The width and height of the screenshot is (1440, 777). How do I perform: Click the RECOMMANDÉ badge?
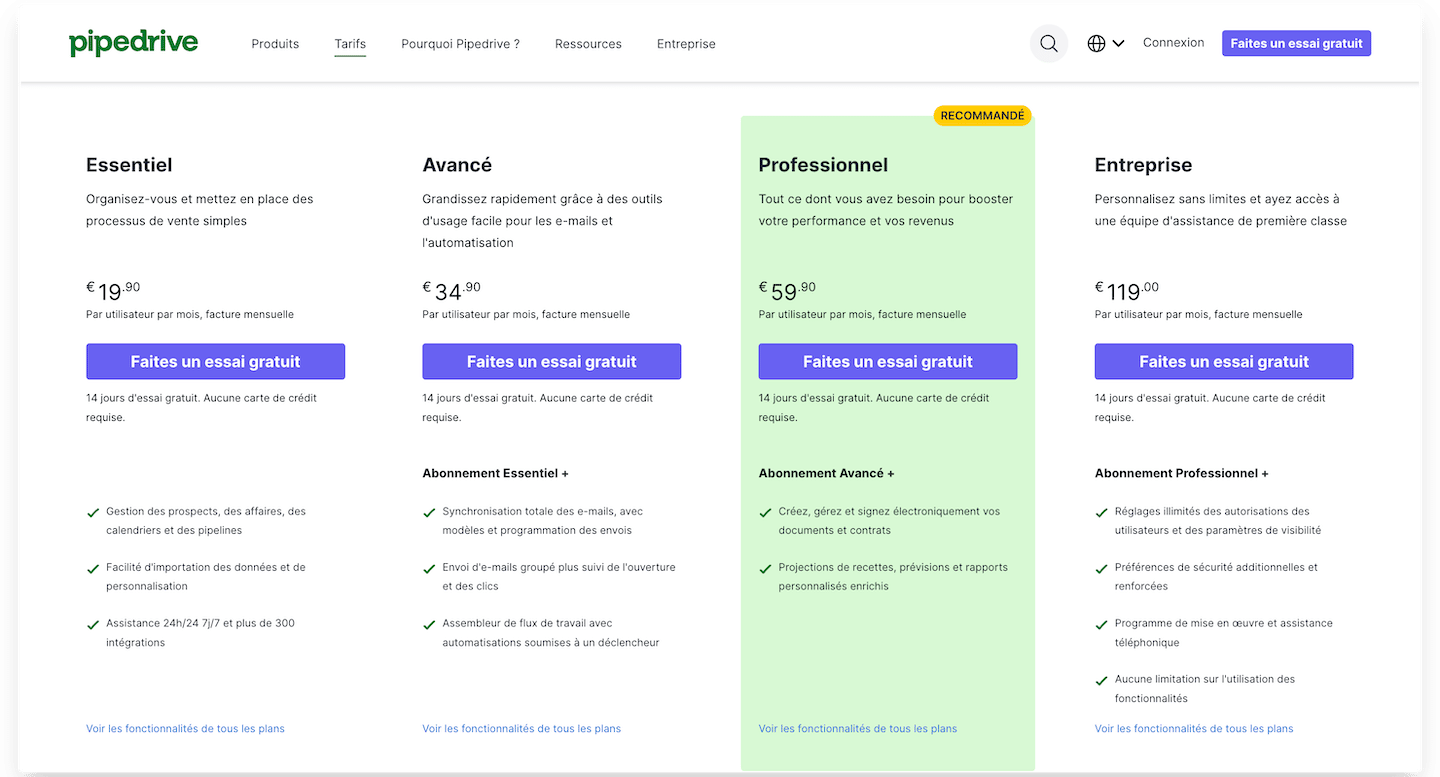click(x=982, y=116)
